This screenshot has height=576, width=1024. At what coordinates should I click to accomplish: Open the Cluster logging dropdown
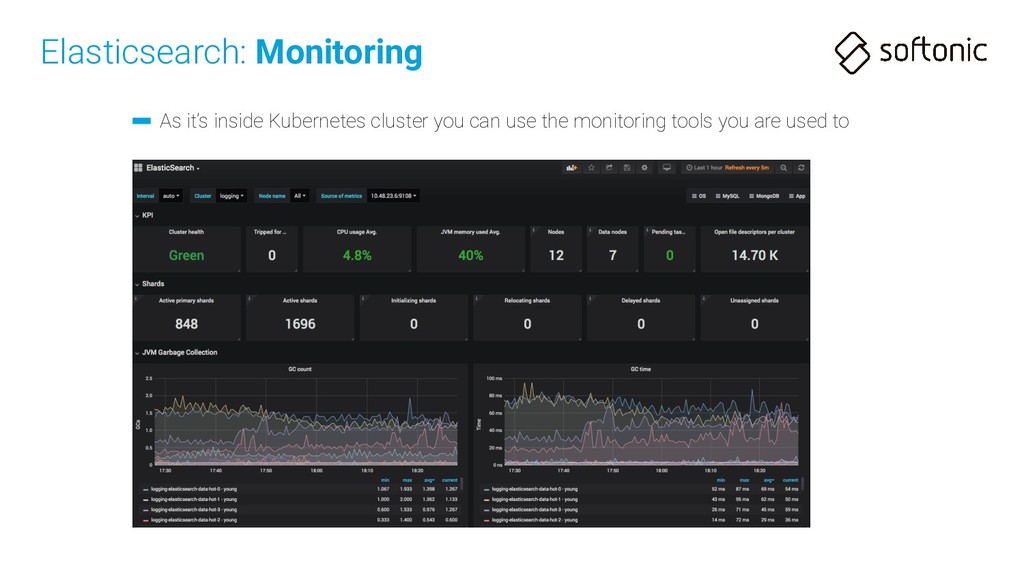tap(231, 196)
